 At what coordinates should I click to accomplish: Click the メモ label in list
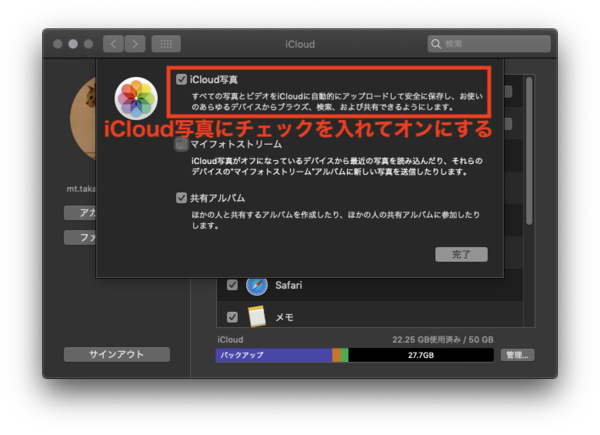click(x=284, y=317)
